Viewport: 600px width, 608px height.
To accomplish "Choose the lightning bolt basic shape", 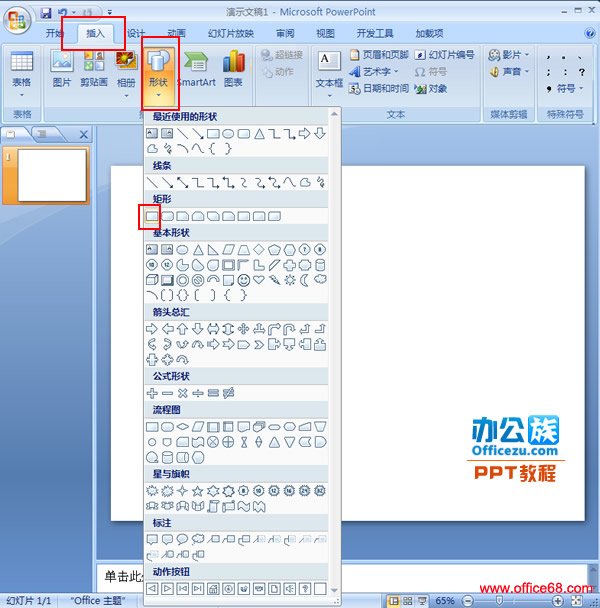I will pyautogui.click(x=274, y=280).
